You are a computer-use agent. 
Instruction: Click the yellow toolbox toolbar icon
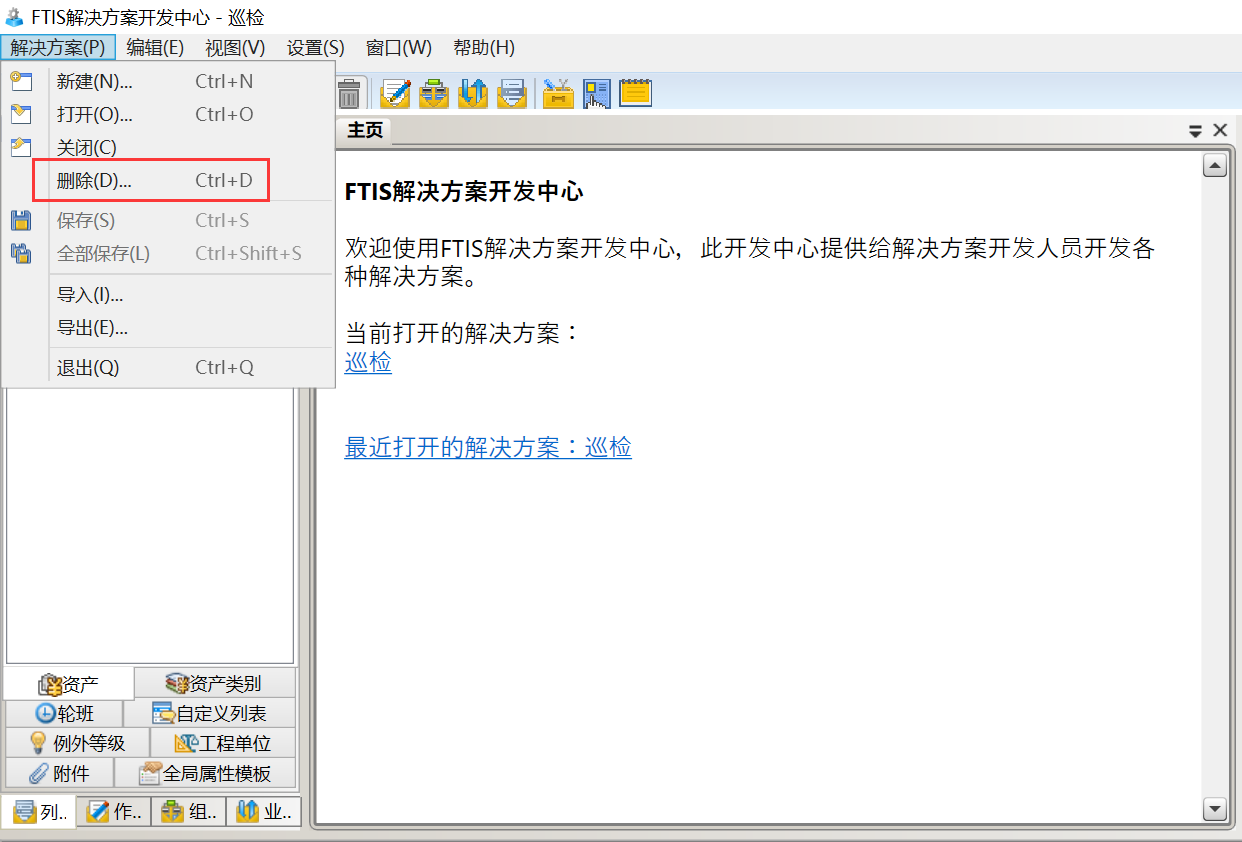pos(558,94)
